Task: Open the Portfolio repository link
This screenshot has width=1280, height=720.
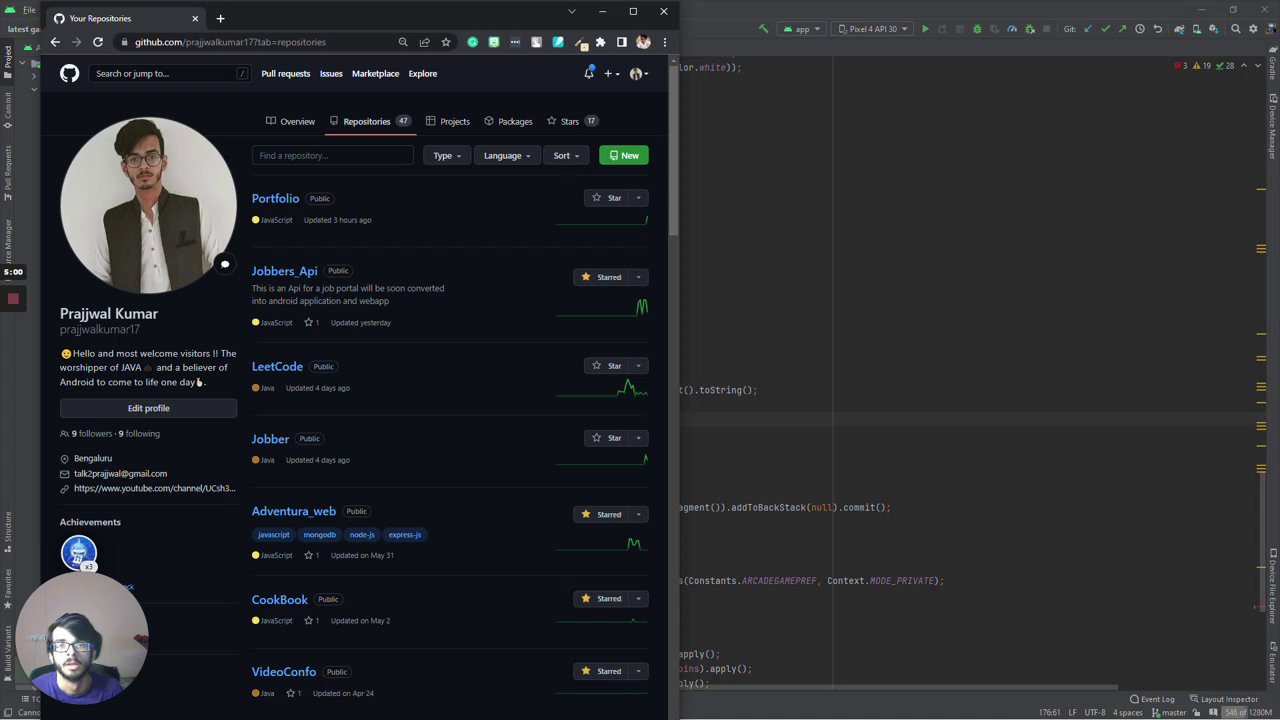Action: click(275, 198)
